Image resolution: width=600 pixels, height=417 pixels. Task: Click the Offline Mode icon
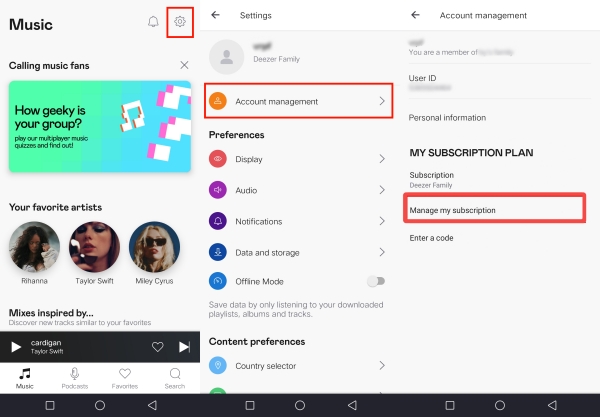218,281
